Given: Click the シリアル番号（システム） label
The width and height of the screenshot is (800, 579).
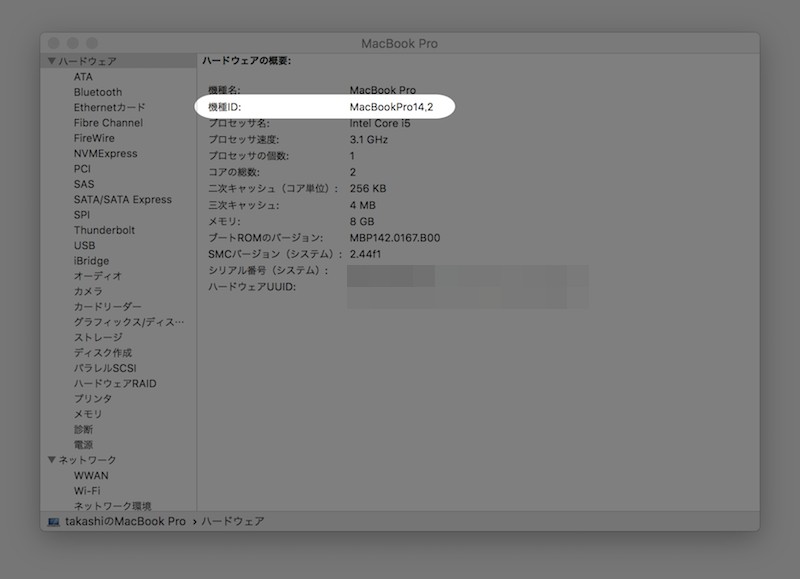Looking at the screenshot, I should pyautogui.click(x=268, y=270).
